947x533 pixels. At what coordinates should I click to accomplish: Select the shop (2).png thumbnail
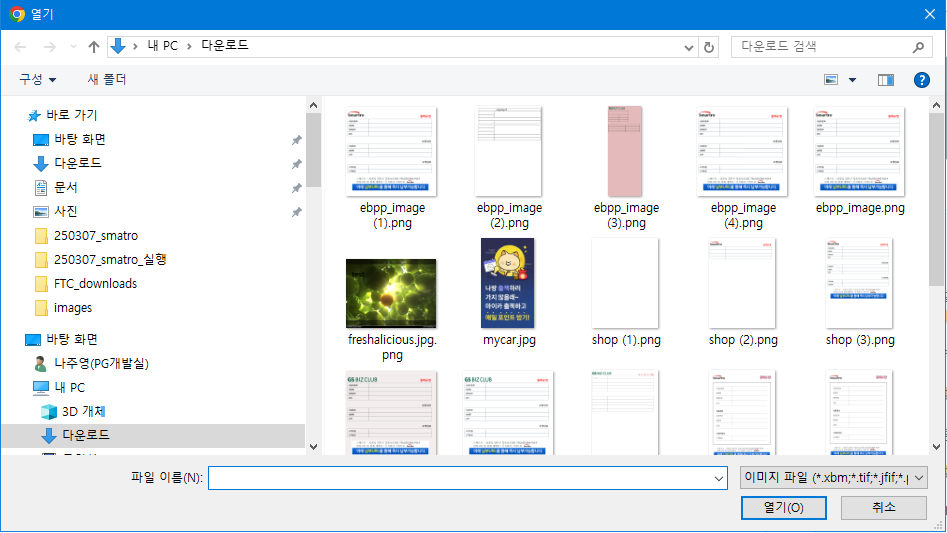pos(742,283)
